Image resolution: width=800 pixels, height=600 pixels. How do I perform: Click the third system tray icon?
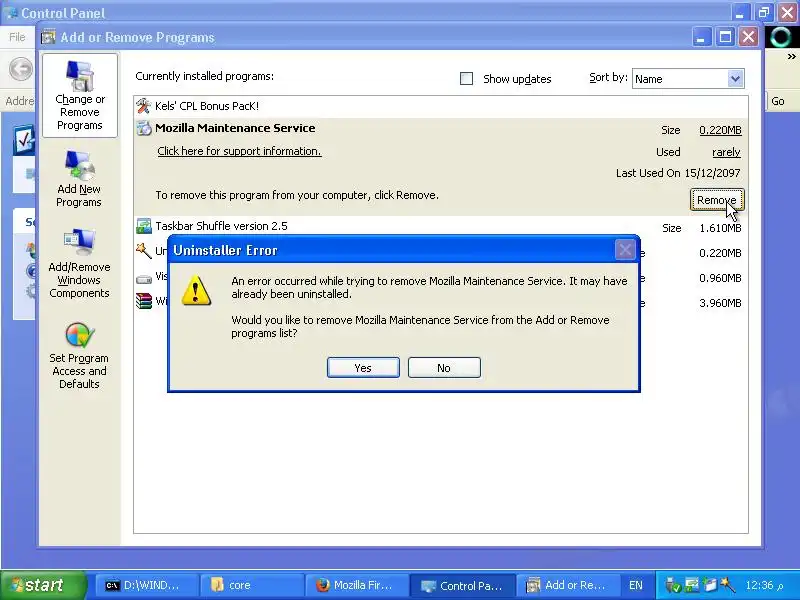(x=710, y=585)
